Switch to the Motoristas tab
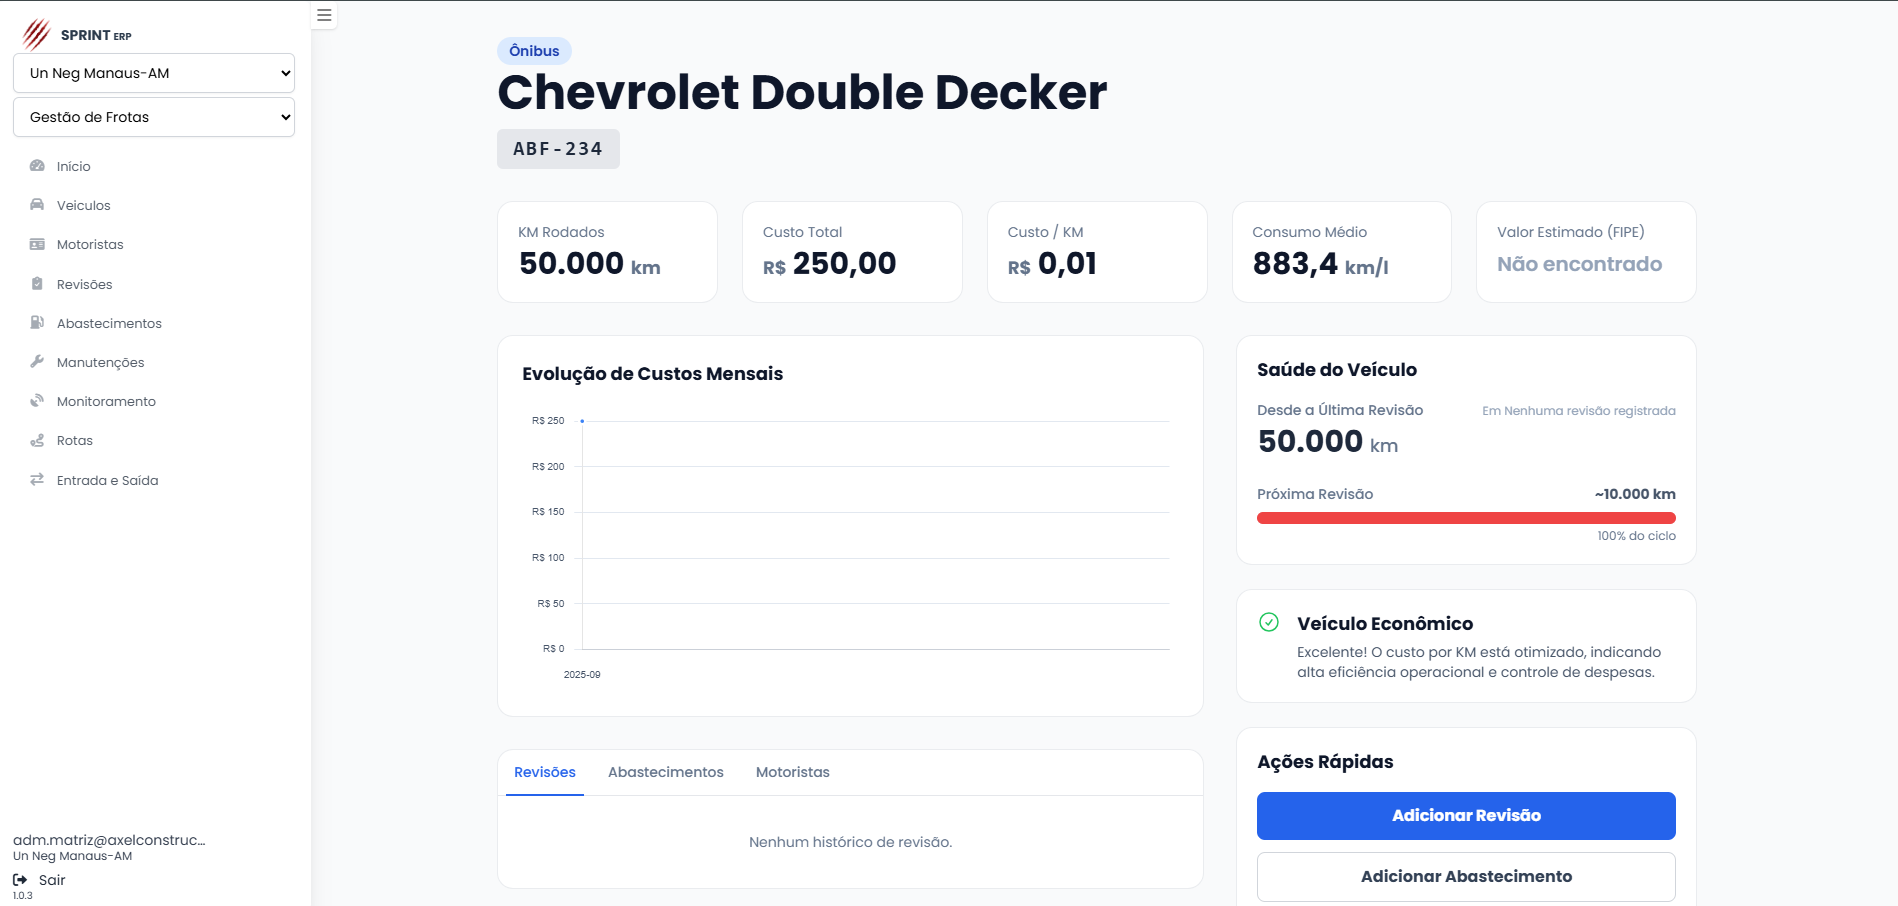Viewport: 1898px width, 906px height. coord(792,772)
